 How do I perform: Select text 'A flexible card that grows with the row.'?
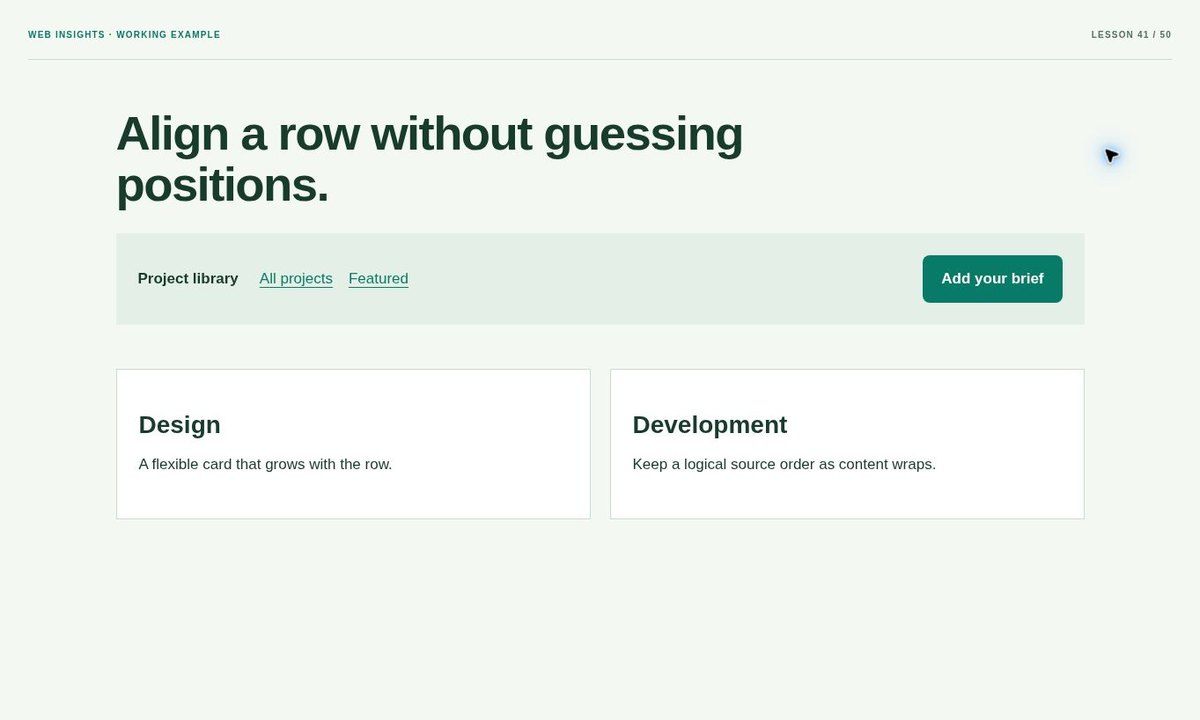[265, 464]
